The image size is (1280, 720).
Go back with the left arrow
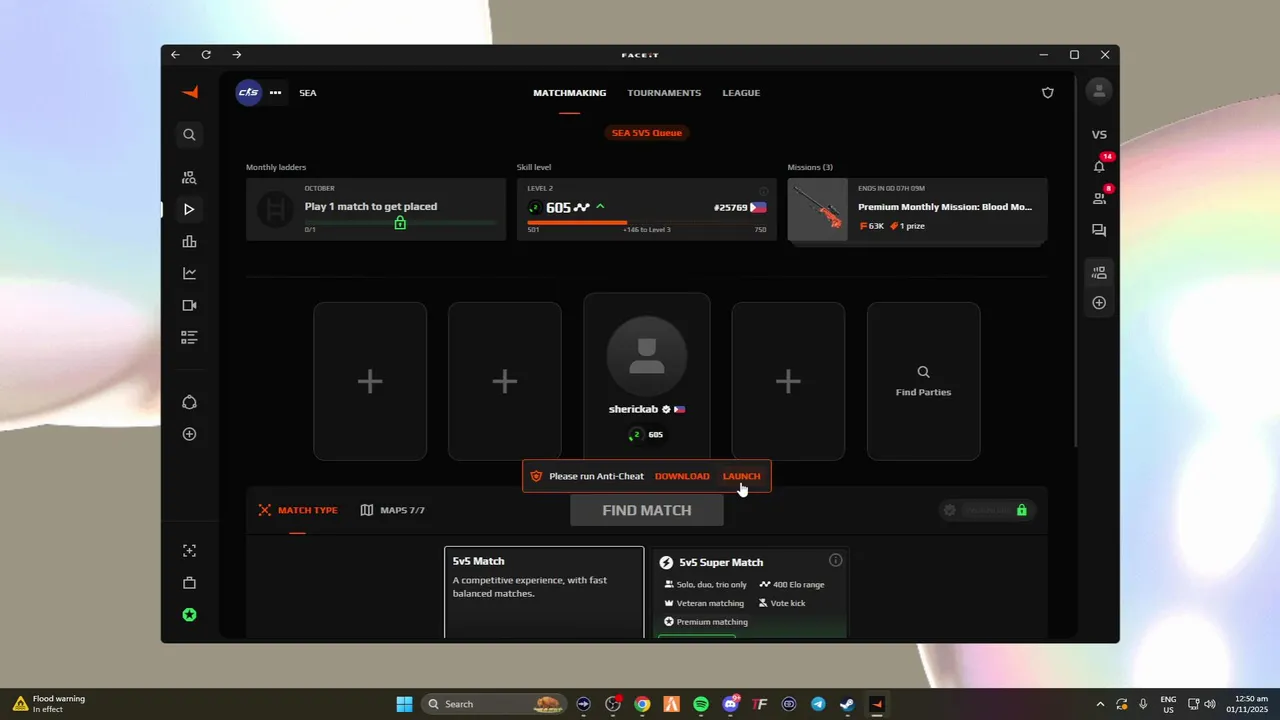pyautogui.click(x=175, y=55)
